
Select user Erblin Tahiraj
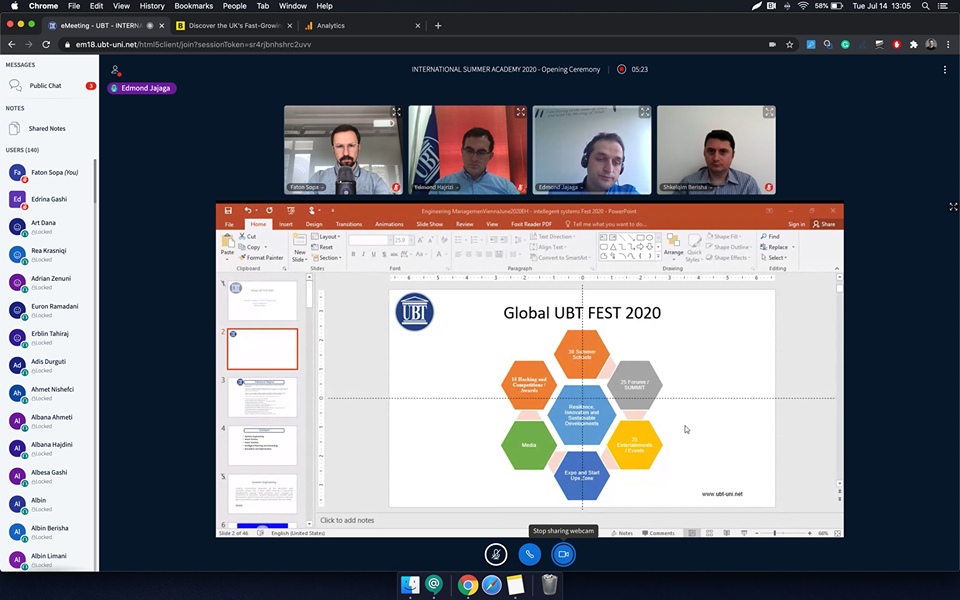pyautogui.click(x=49, y=338)
